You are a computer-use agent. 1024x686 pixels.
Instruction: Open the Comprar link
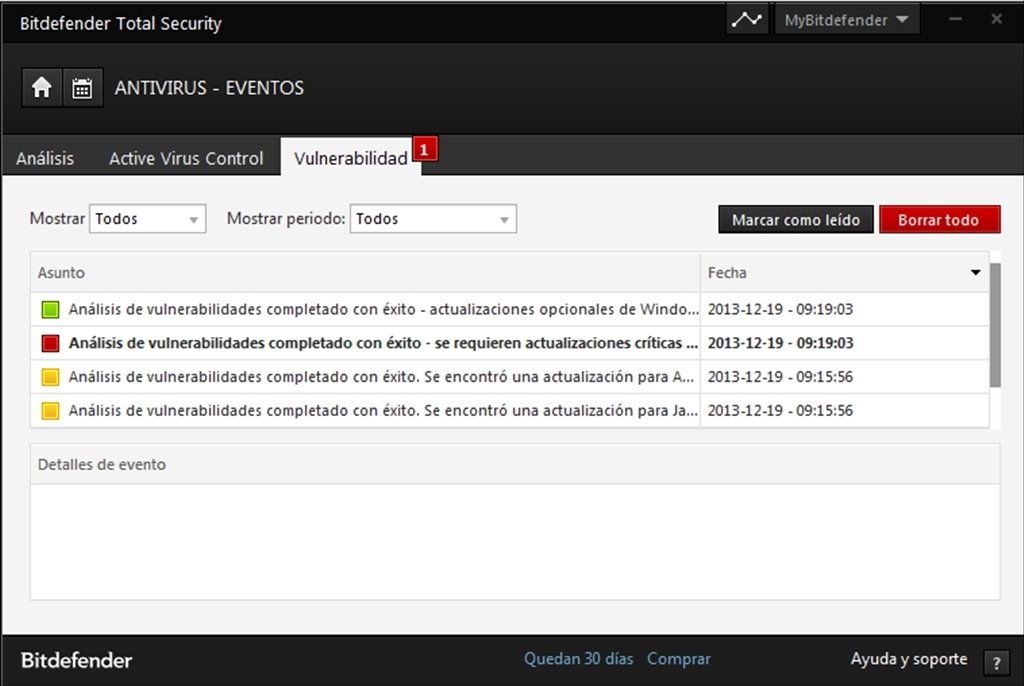pos(679,659)
